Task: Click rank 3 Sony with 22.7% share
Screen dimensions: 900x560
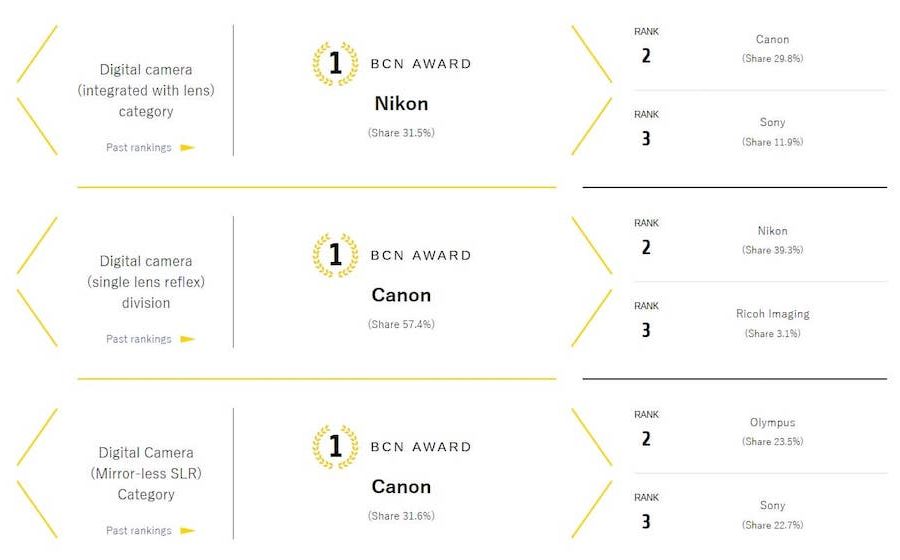Action: coord(772,506)
